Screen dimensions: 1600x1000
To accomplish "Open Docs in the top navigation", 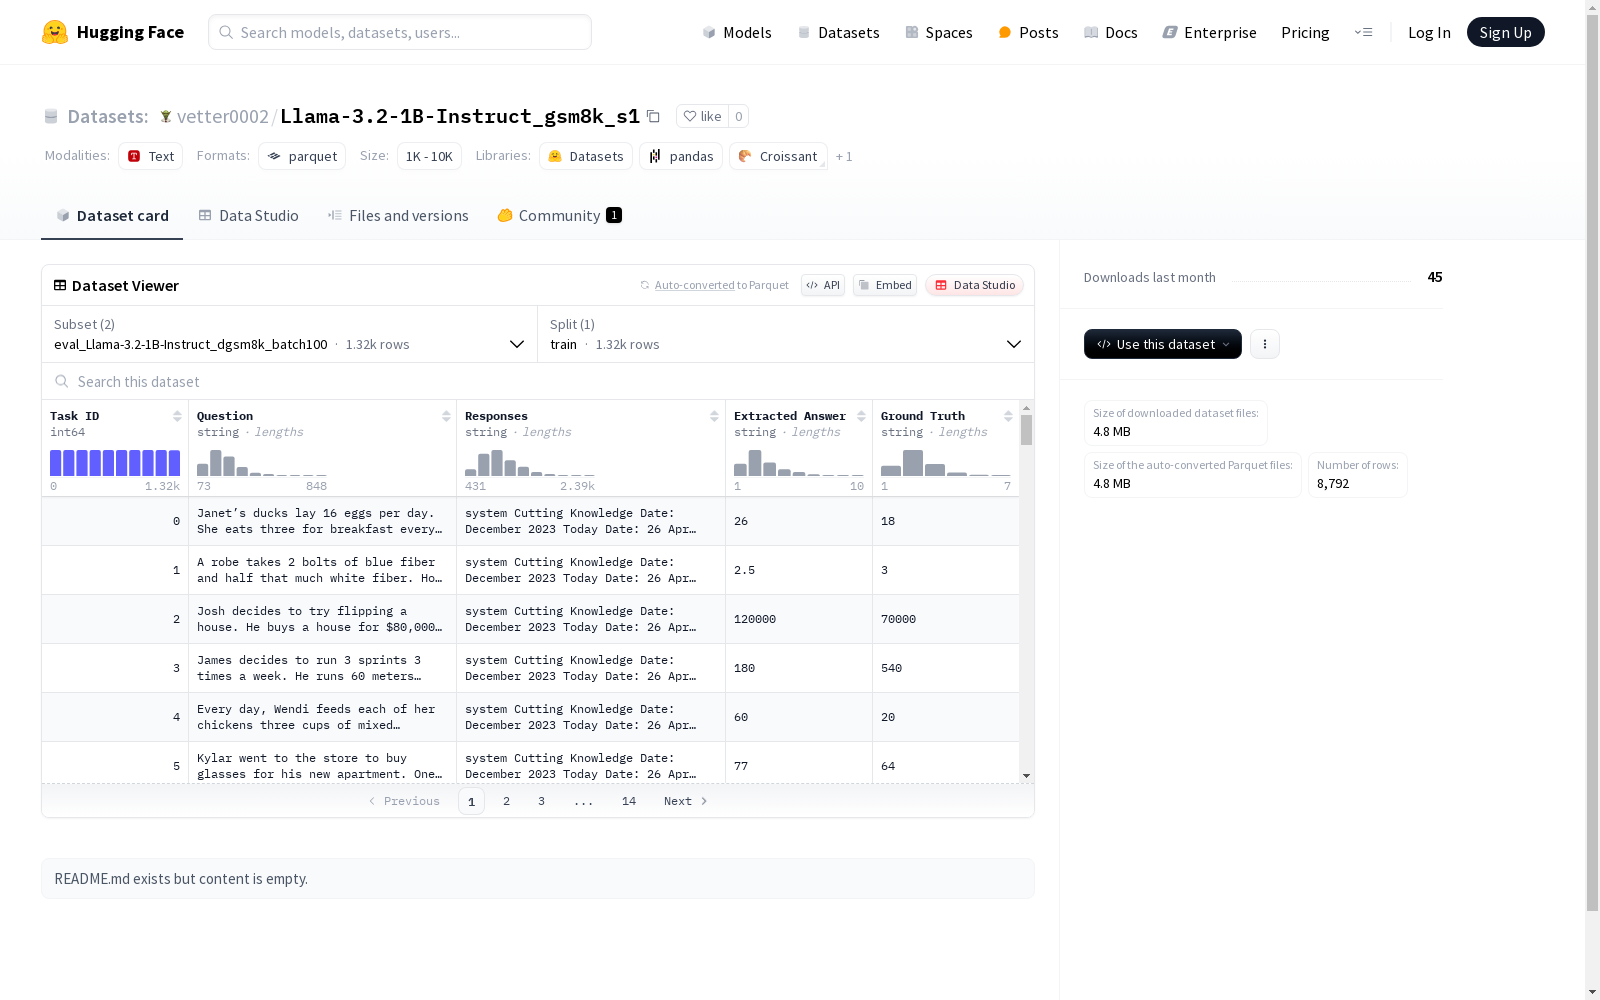I will 1111,32.
